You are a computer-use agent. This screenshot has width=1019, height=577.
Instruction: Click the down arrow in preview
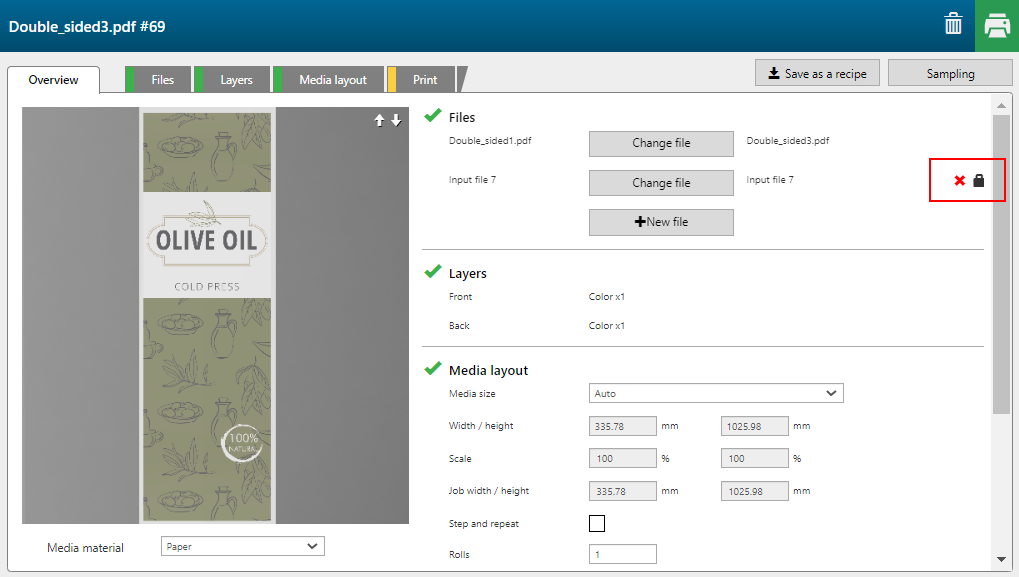click(x=396, y=120)
